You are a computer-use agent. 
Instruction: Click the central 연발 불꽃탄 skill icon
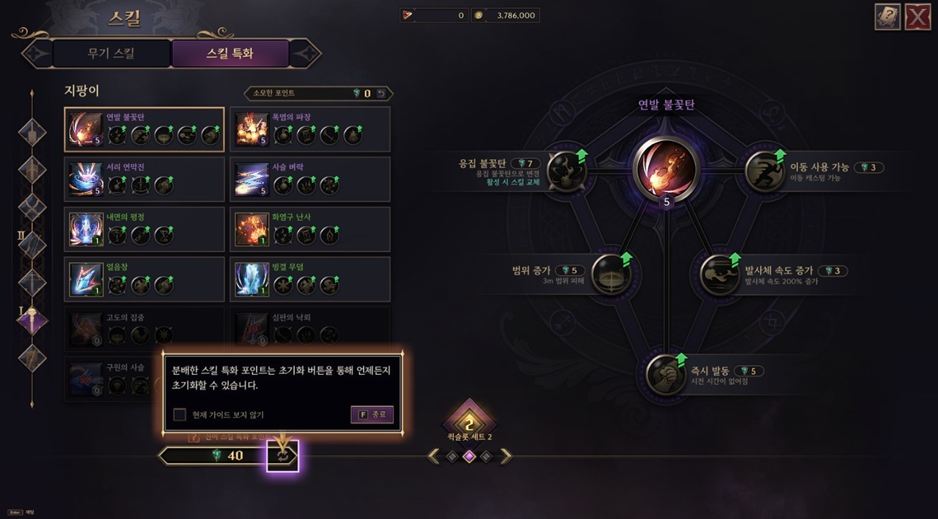666,169
